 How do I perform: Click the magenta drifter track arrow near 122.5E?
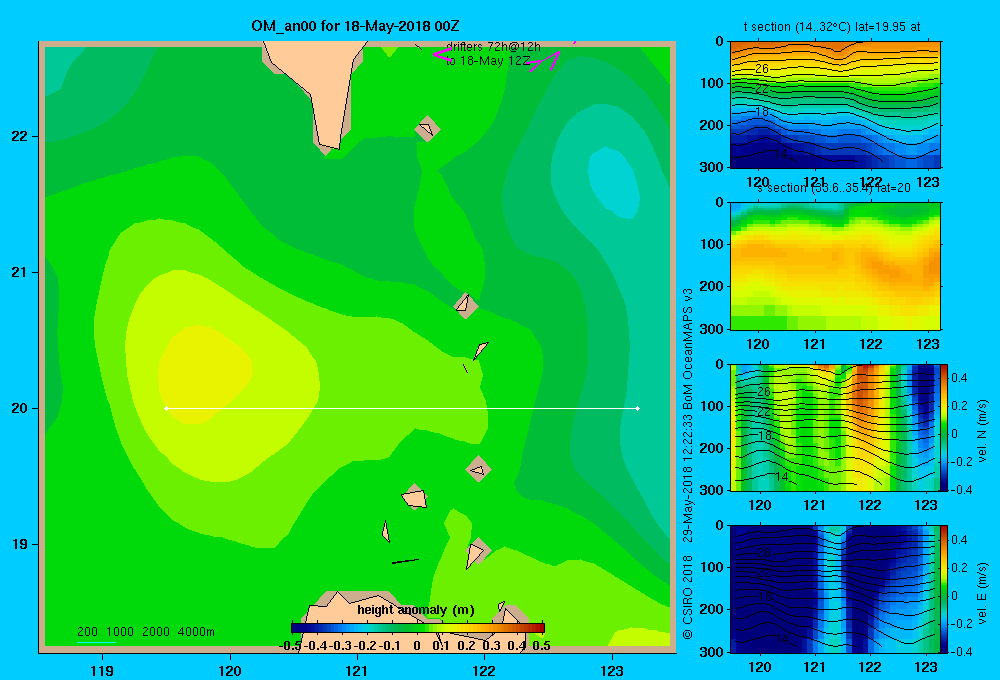click(x=546, y=61)
